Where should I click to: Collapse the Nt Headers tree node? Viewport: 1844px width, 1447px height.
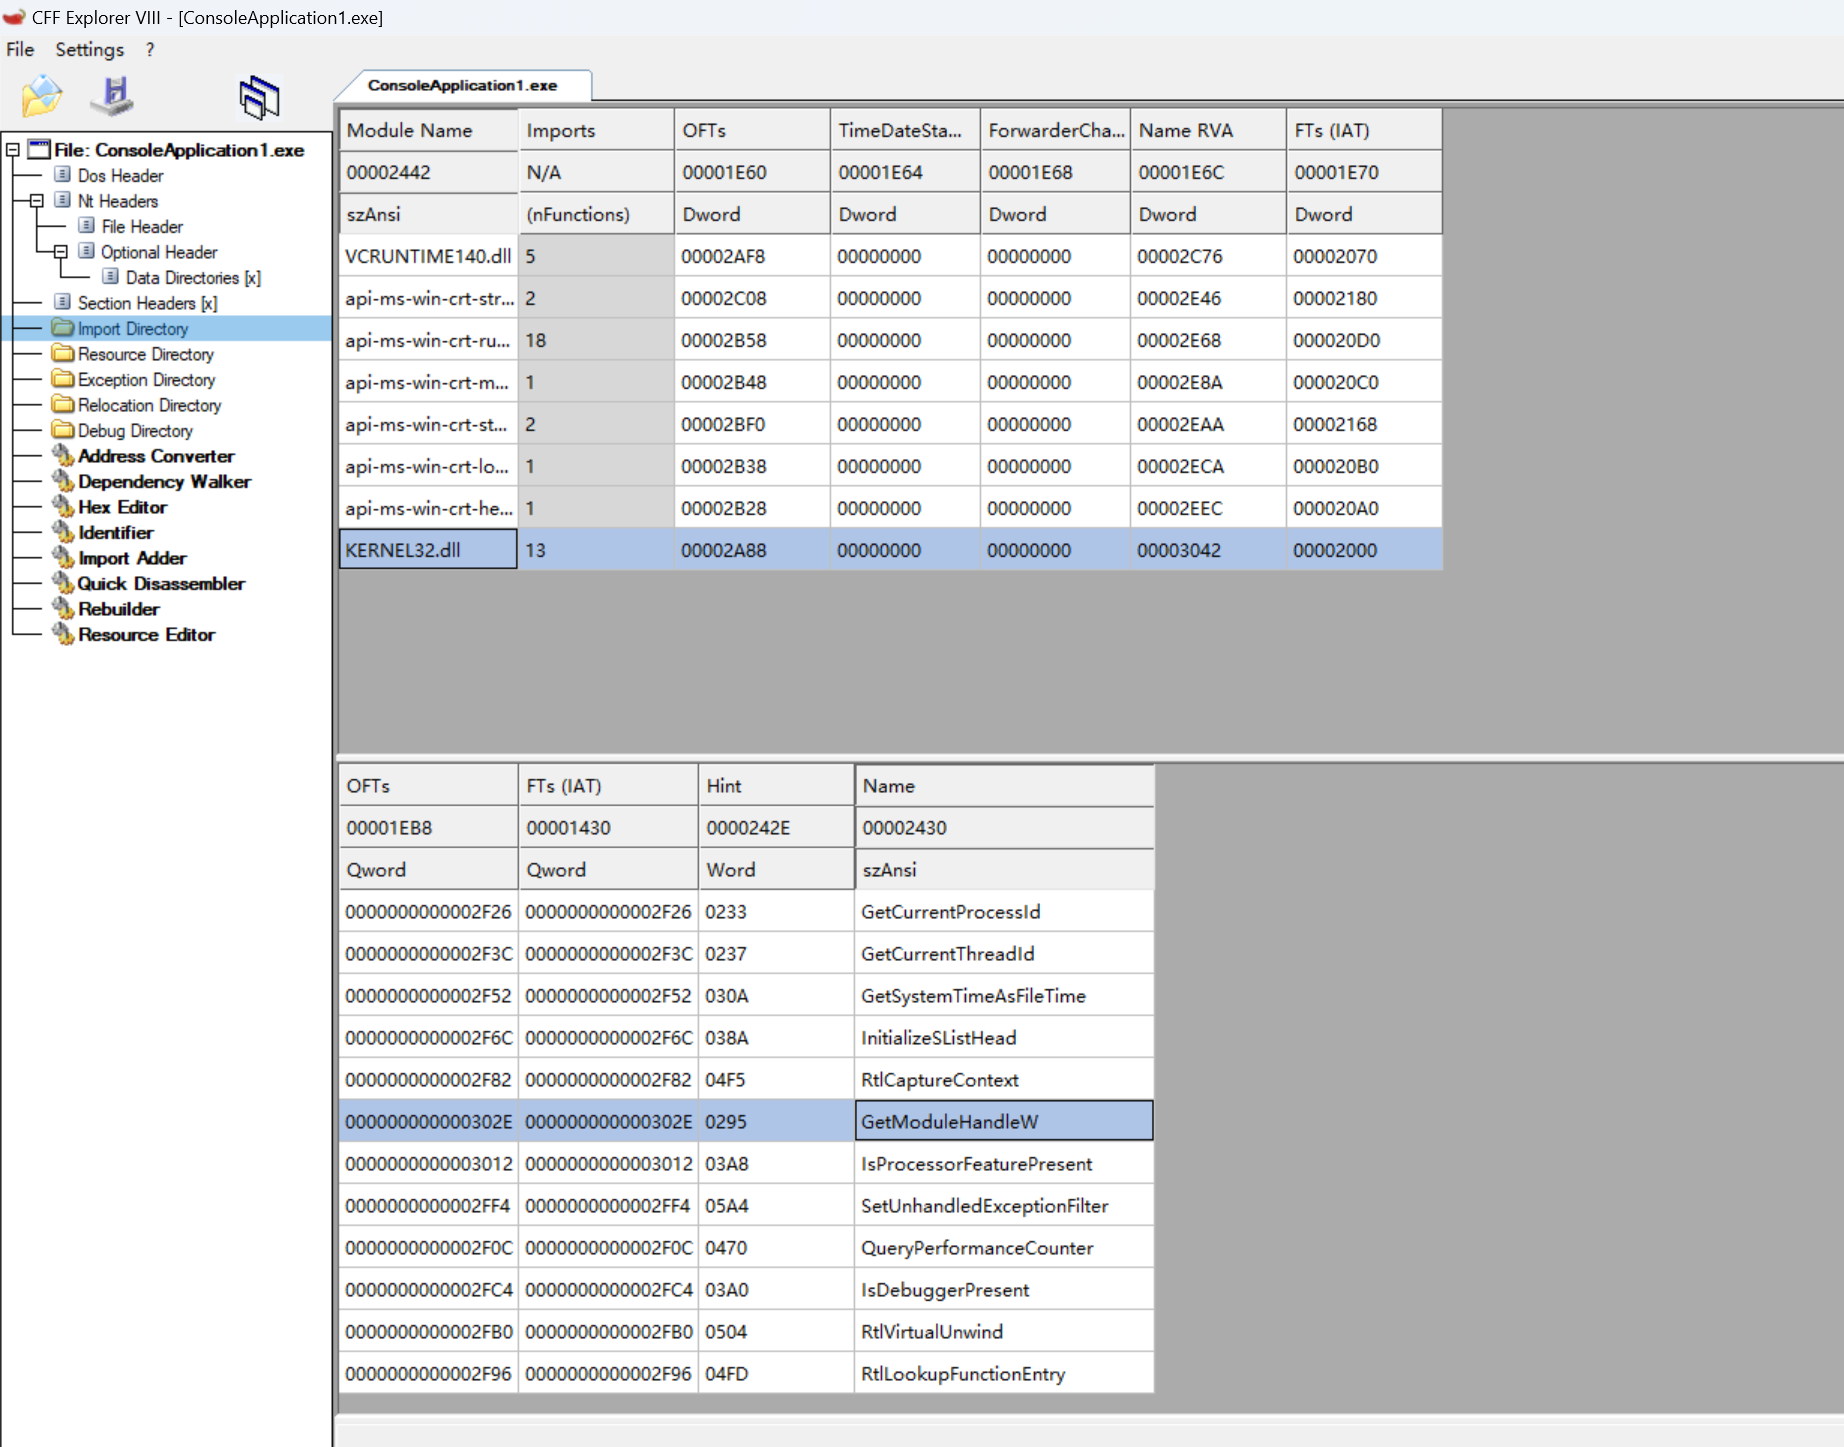37,201
